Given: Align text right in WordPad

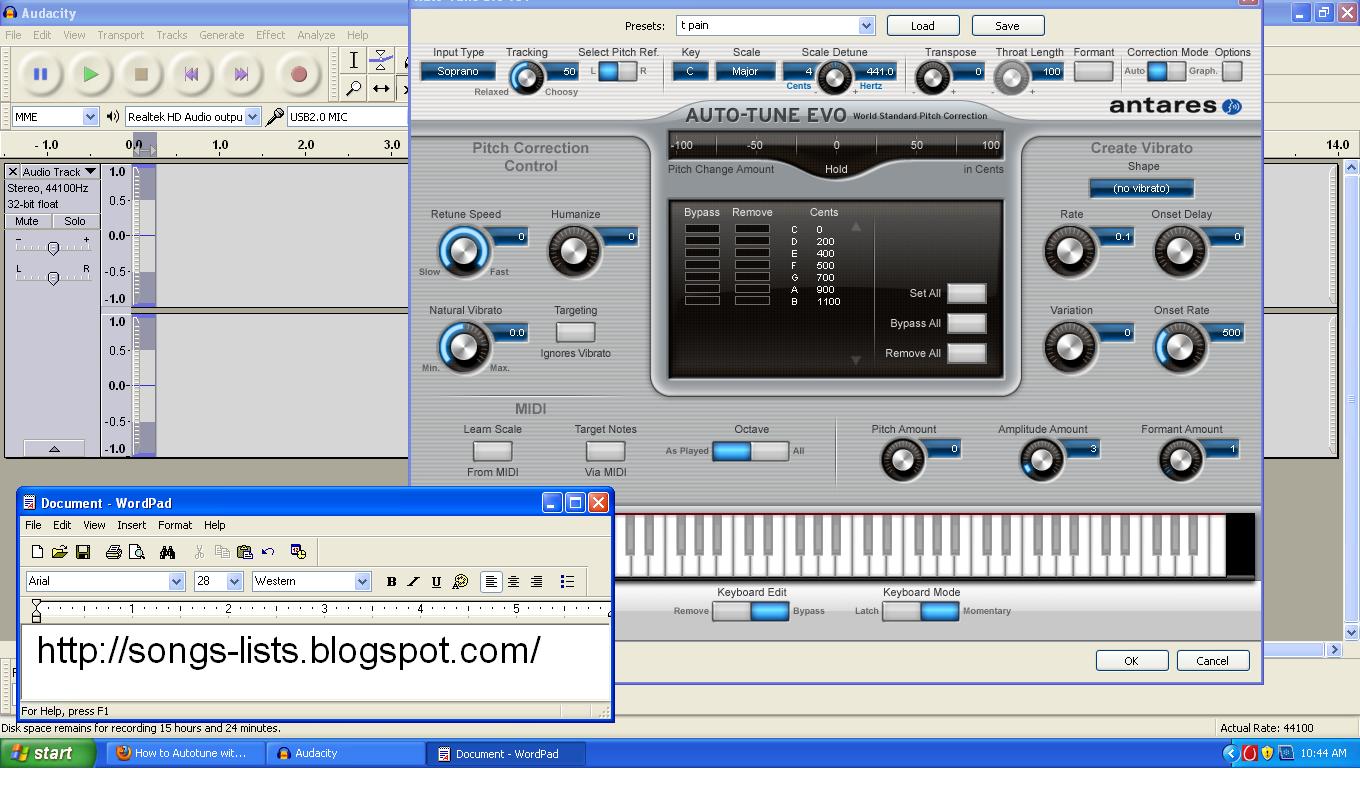Looking at the screenshot, I should coord(536,582).
